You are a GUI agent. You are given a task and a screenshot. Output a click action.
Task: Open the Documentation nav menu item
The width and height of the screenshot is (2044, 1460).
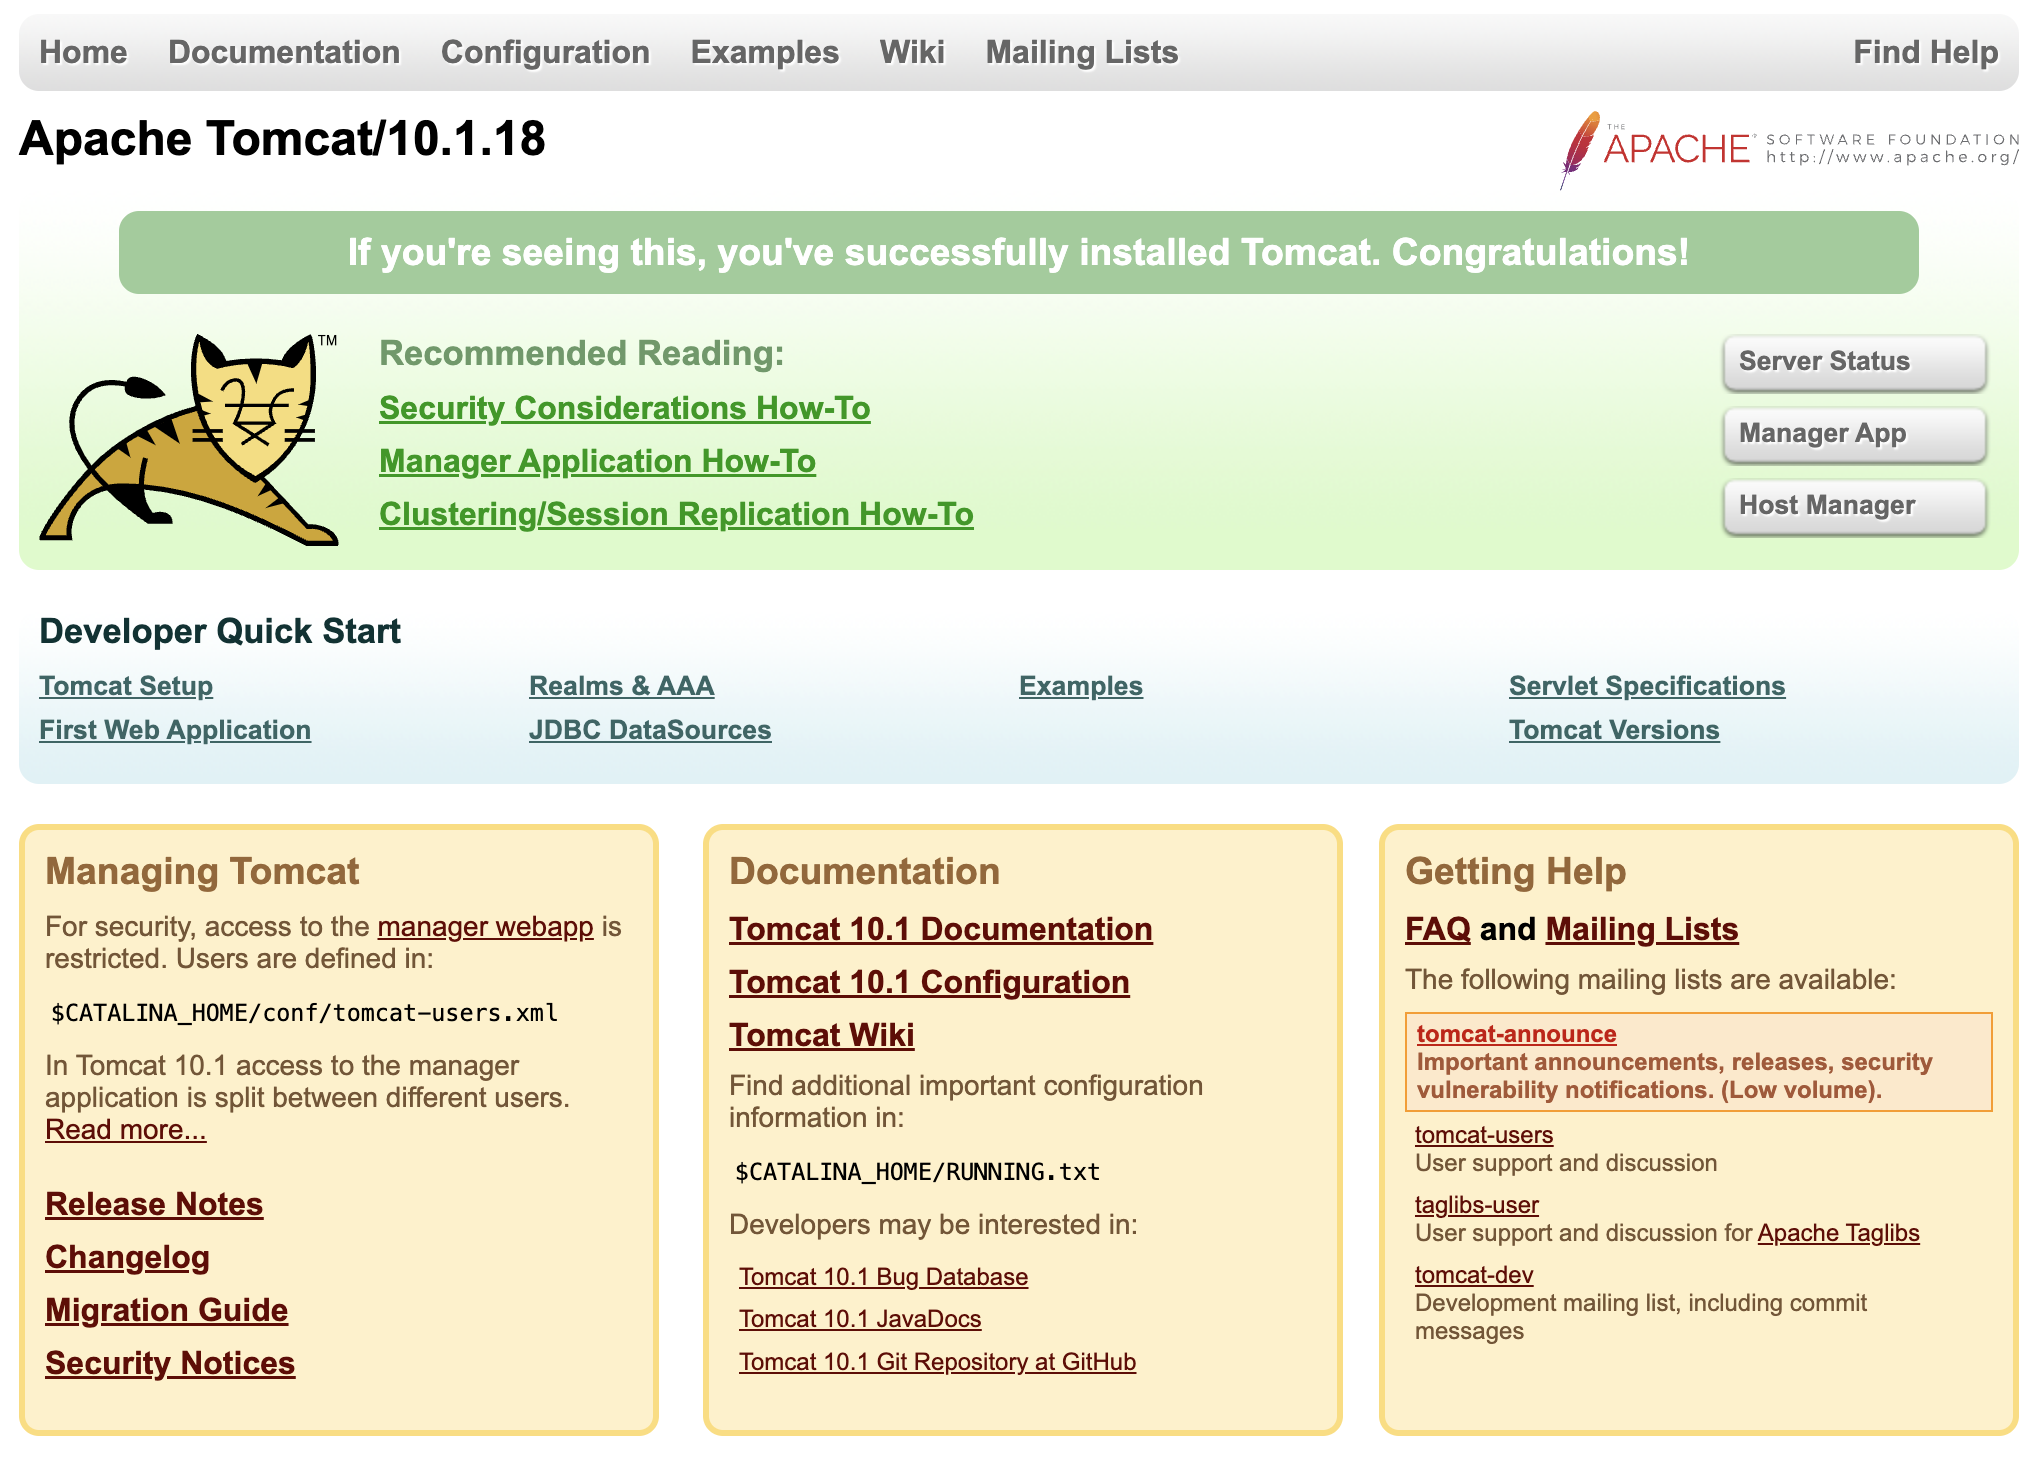[x=284, y=52]
